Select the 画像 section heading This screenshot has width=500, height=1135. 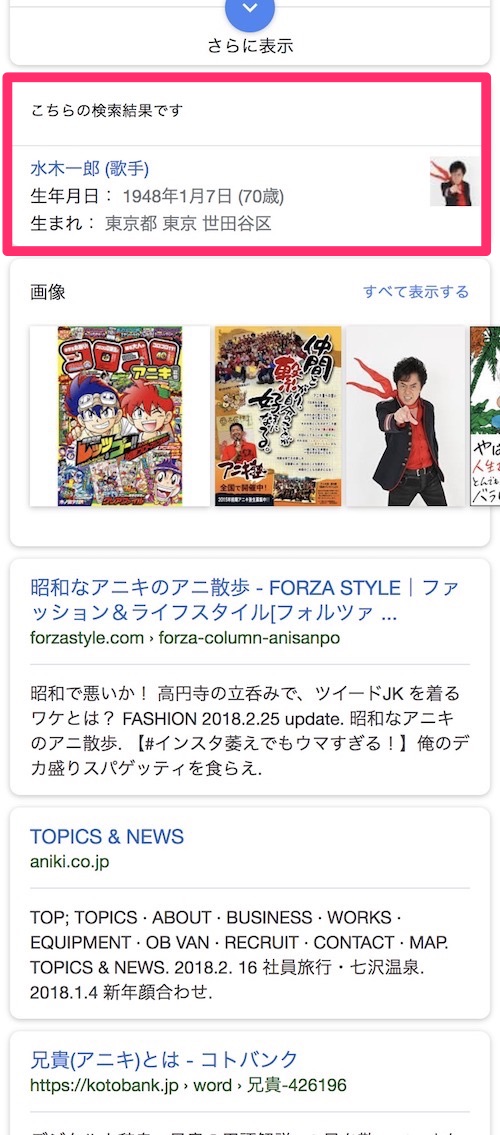point(48,292)
